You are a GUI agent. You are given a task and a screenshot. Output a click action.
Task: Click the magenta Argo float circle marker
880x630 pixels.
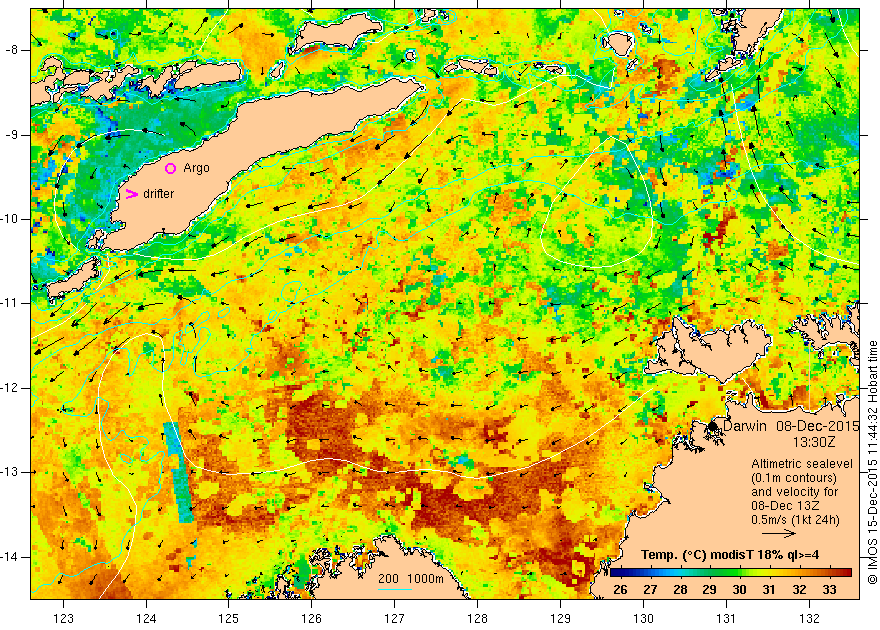pyautogui.click(x=171, y=168)
